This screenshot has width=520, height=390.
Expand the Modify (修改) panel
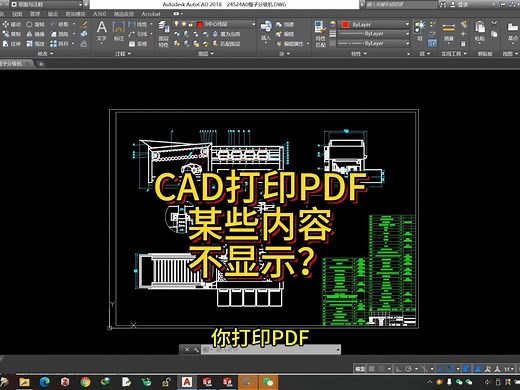coord(45,53)
